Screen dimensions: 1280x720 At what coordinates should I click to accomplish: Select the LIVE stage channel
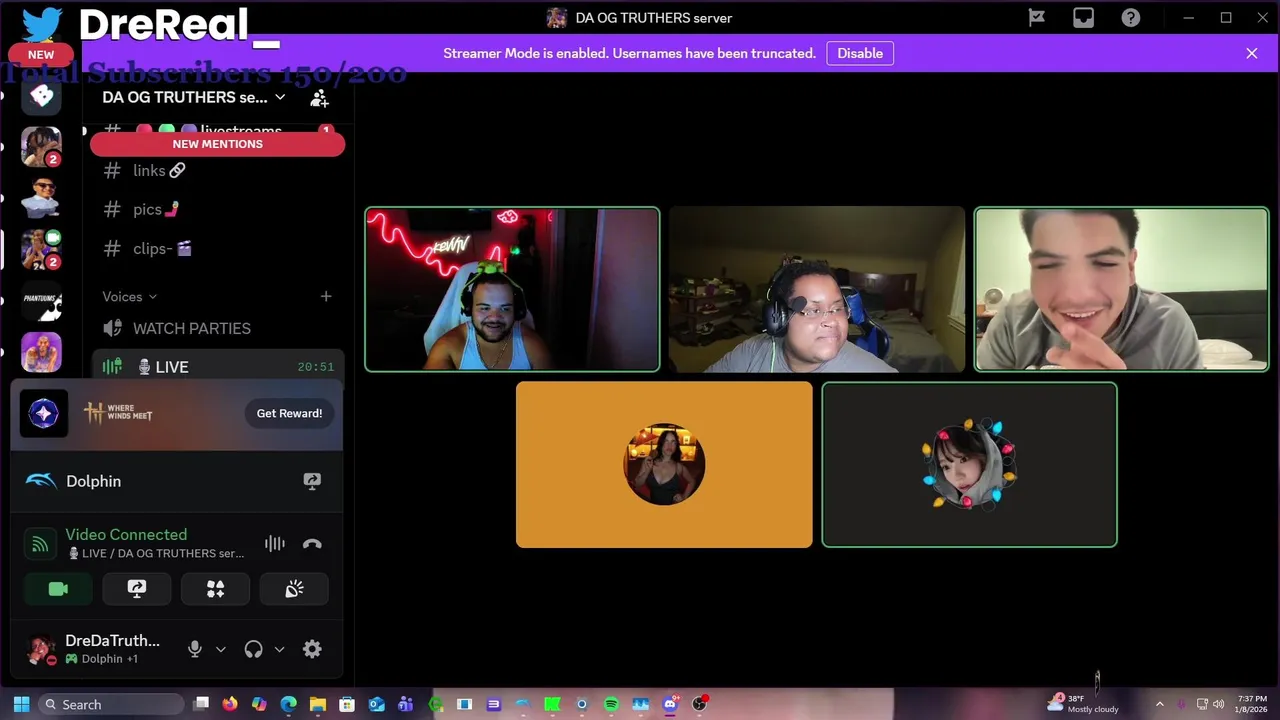coord(218,367)
